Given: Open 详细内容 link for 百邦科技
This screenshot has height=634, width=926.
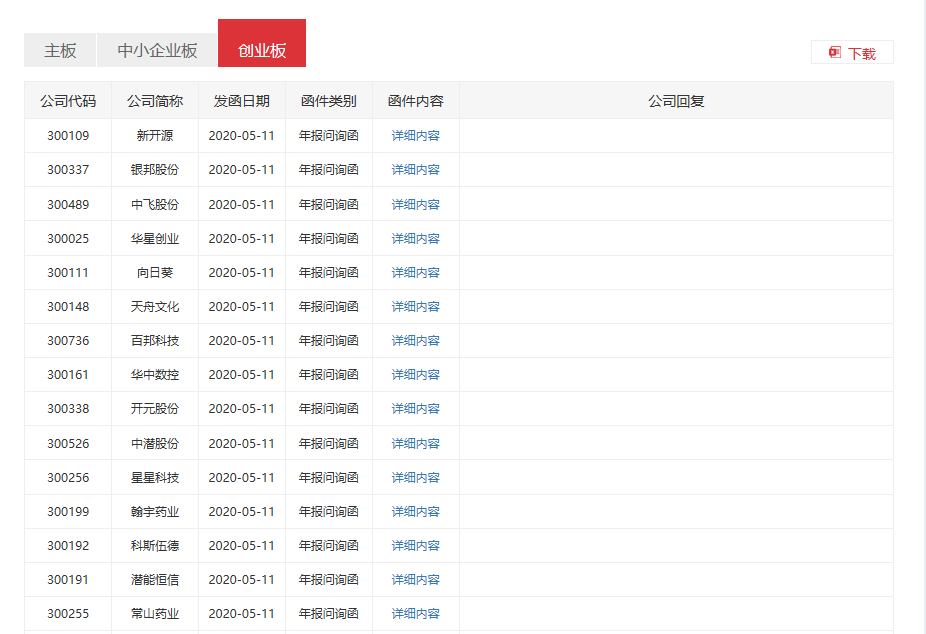Looking at the screenshot, I should point(416,341).
